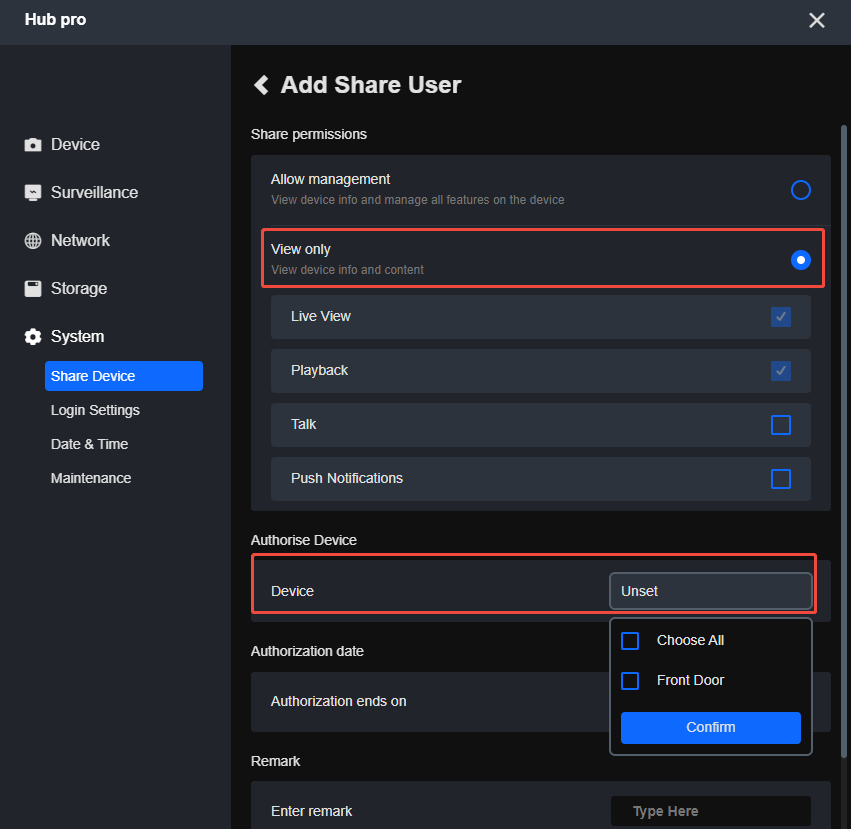851x829 pixels.
Task: Click the Live View permission label
Action: (x=321, y=316)
